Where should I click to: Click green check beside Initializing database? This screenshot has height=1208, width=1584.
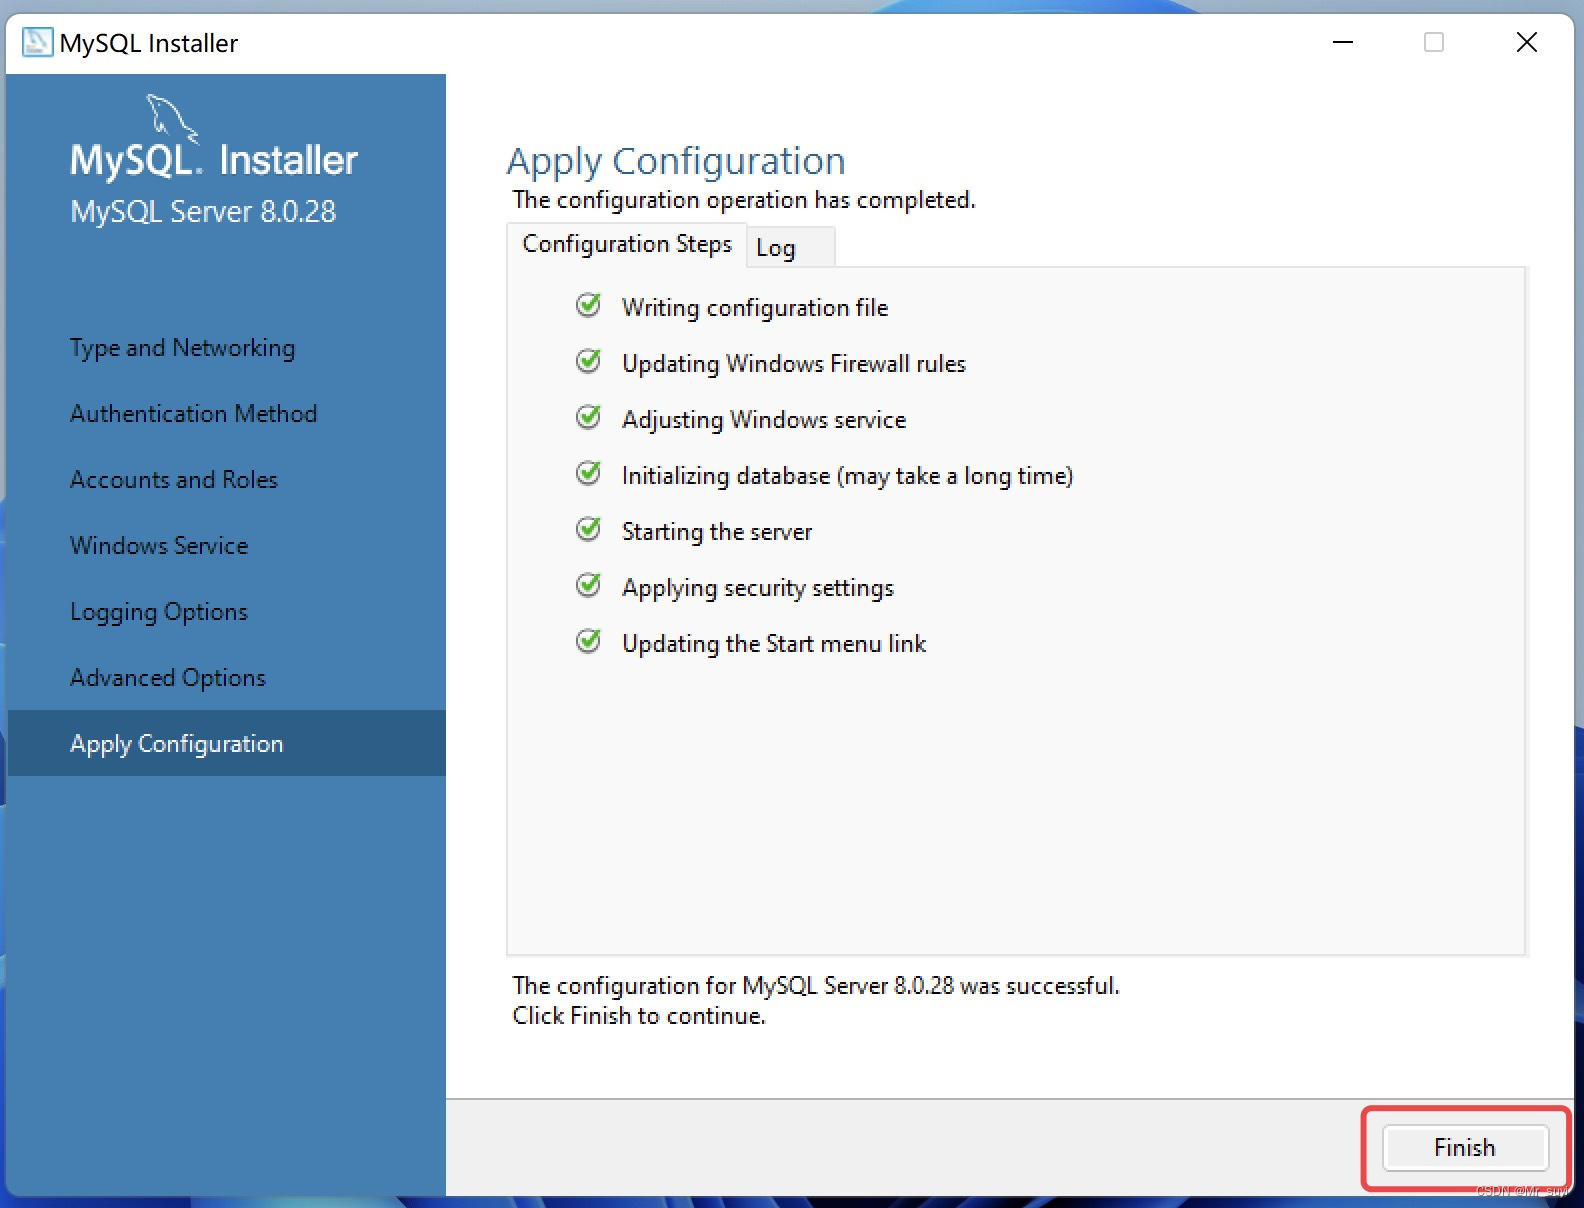pyautogui.click(x=589, y=473)
